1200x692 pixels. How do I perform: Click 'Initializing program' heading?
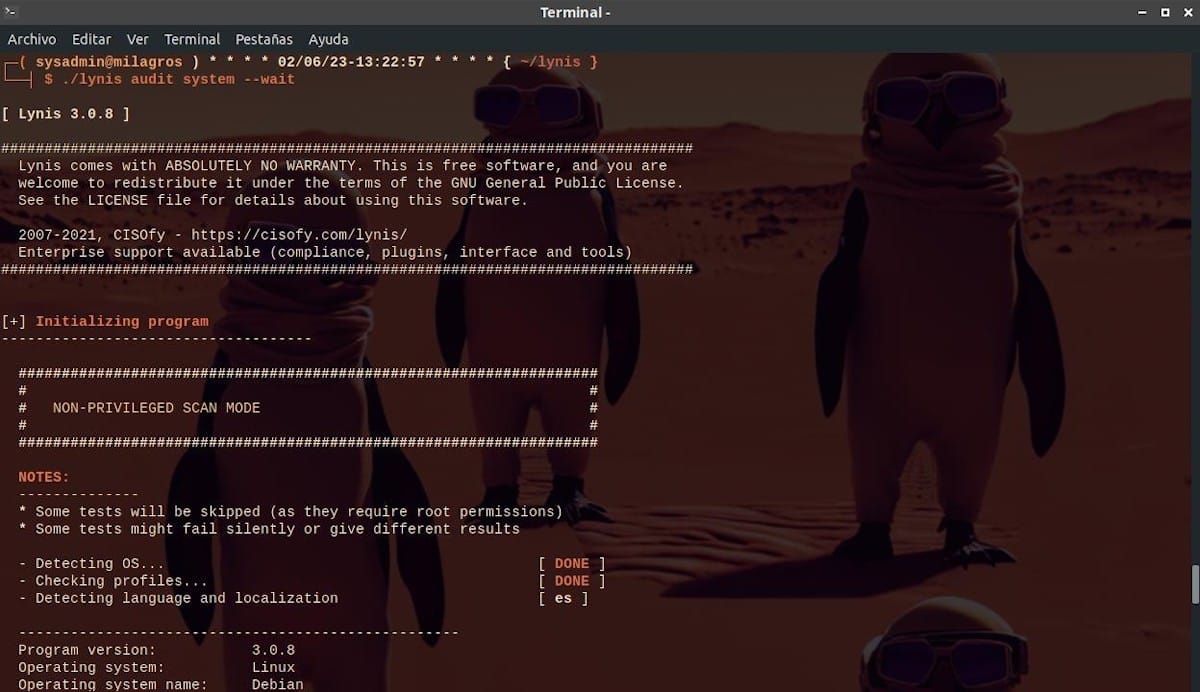(122, 321)
